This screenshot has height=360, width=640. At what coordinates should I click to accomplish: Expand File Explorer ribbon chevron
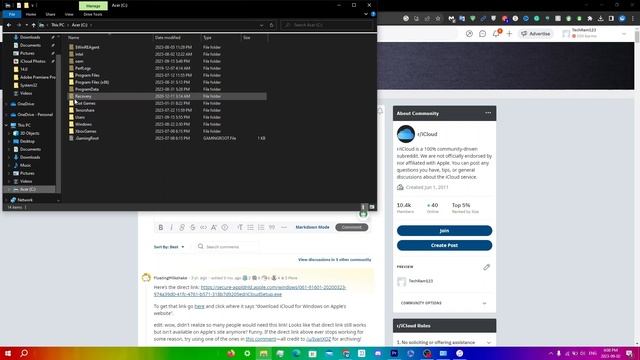(x=366, y=14)
